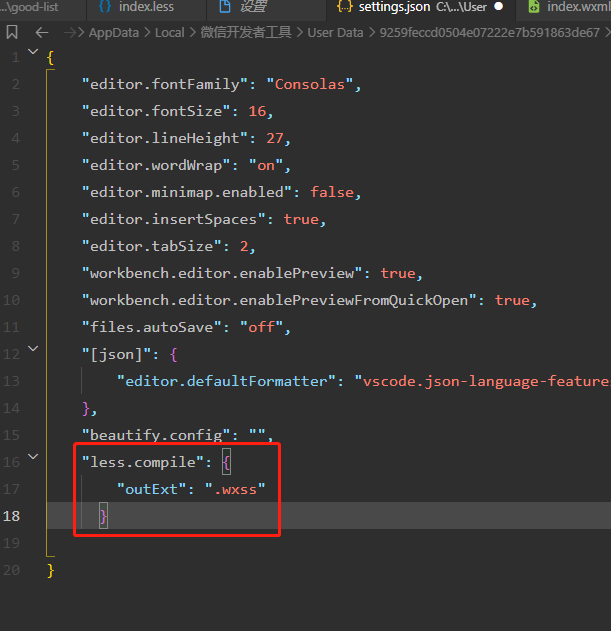This screenshot has width=611, height=631.
Task: Click the unsaved dot on settings.json tab
Action: 499,6
